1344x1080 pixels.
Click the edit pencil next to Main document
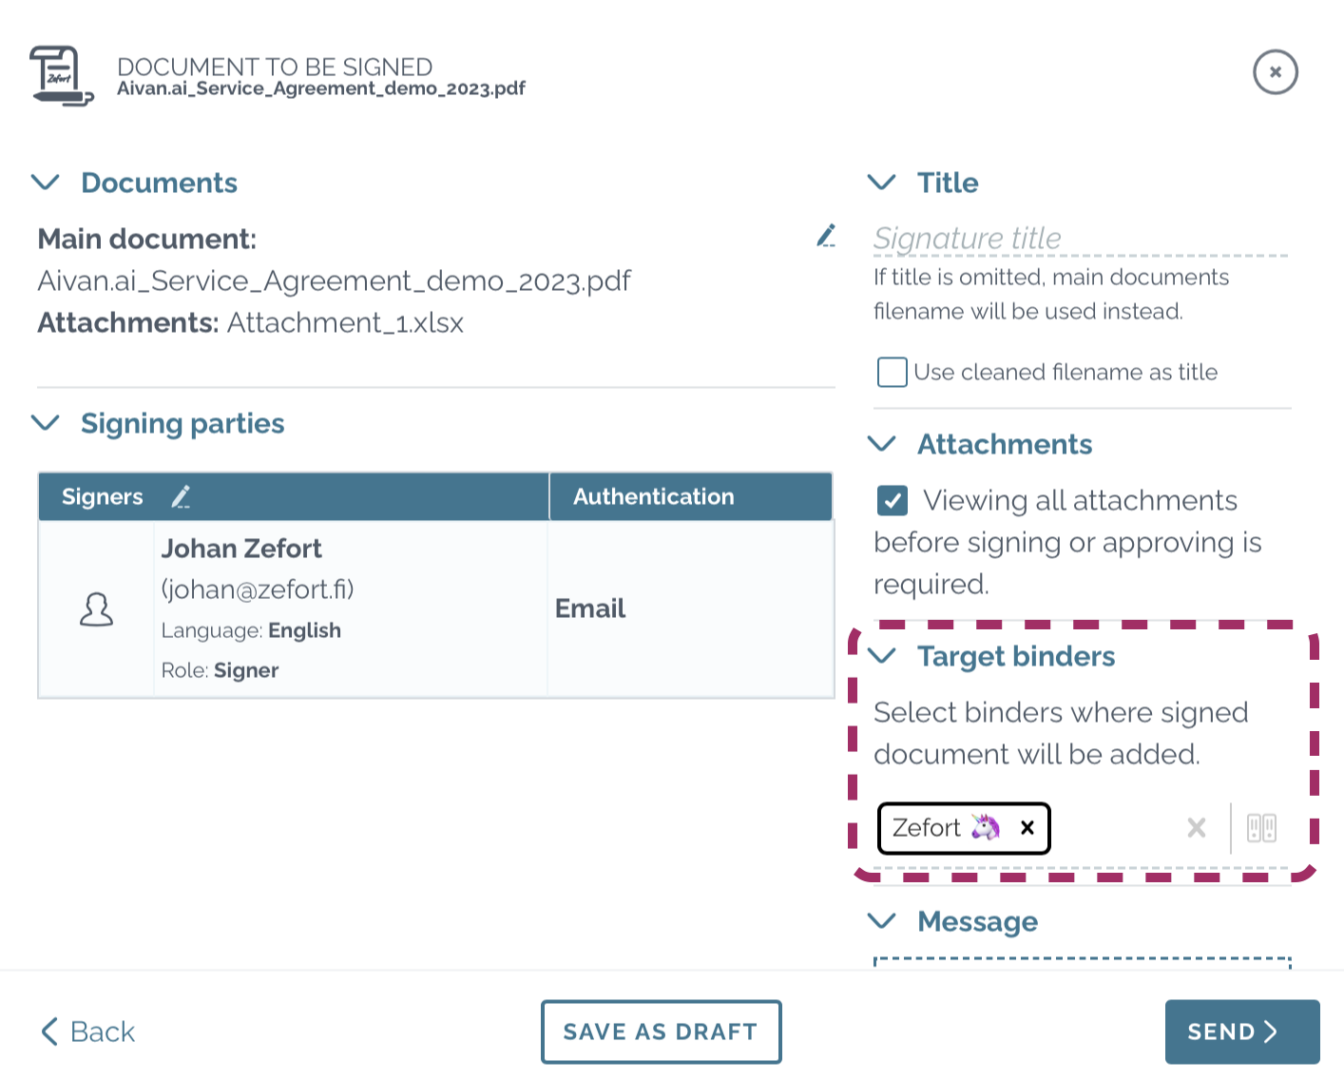[x=826, y=236]
